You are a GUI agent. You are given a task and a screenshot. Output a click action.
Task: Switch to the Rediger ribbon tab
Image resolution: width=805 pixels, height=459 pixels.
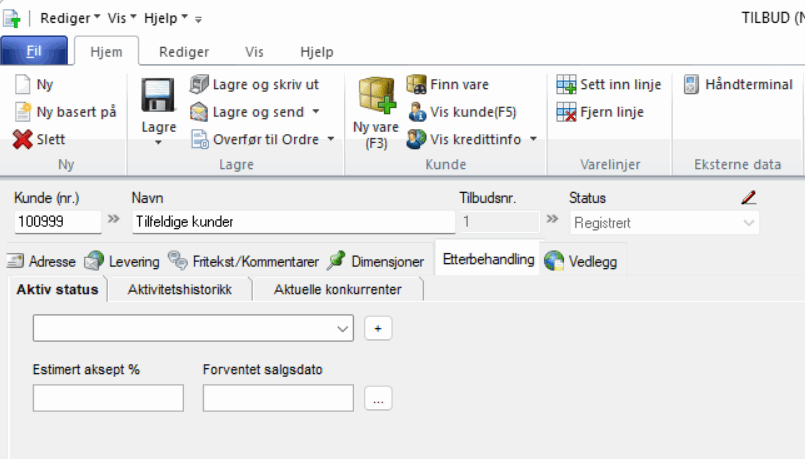(184, 52)
